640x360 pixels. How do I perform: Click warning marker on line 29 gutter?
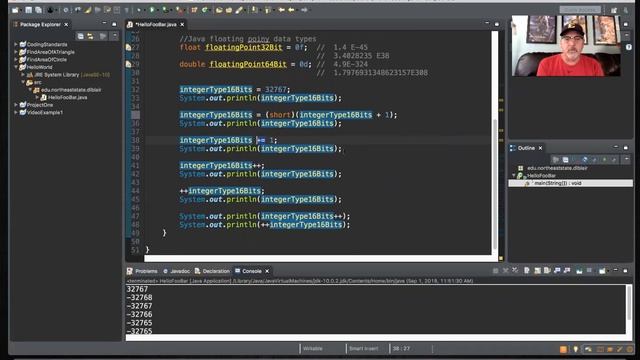(128, 64)
